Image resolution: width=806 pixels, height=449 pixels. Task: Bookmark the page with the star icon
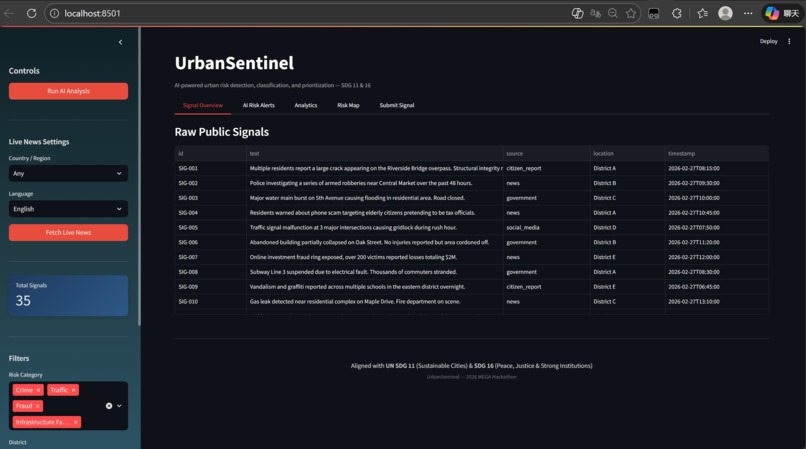pyautogui.click(x=631, y=13)
